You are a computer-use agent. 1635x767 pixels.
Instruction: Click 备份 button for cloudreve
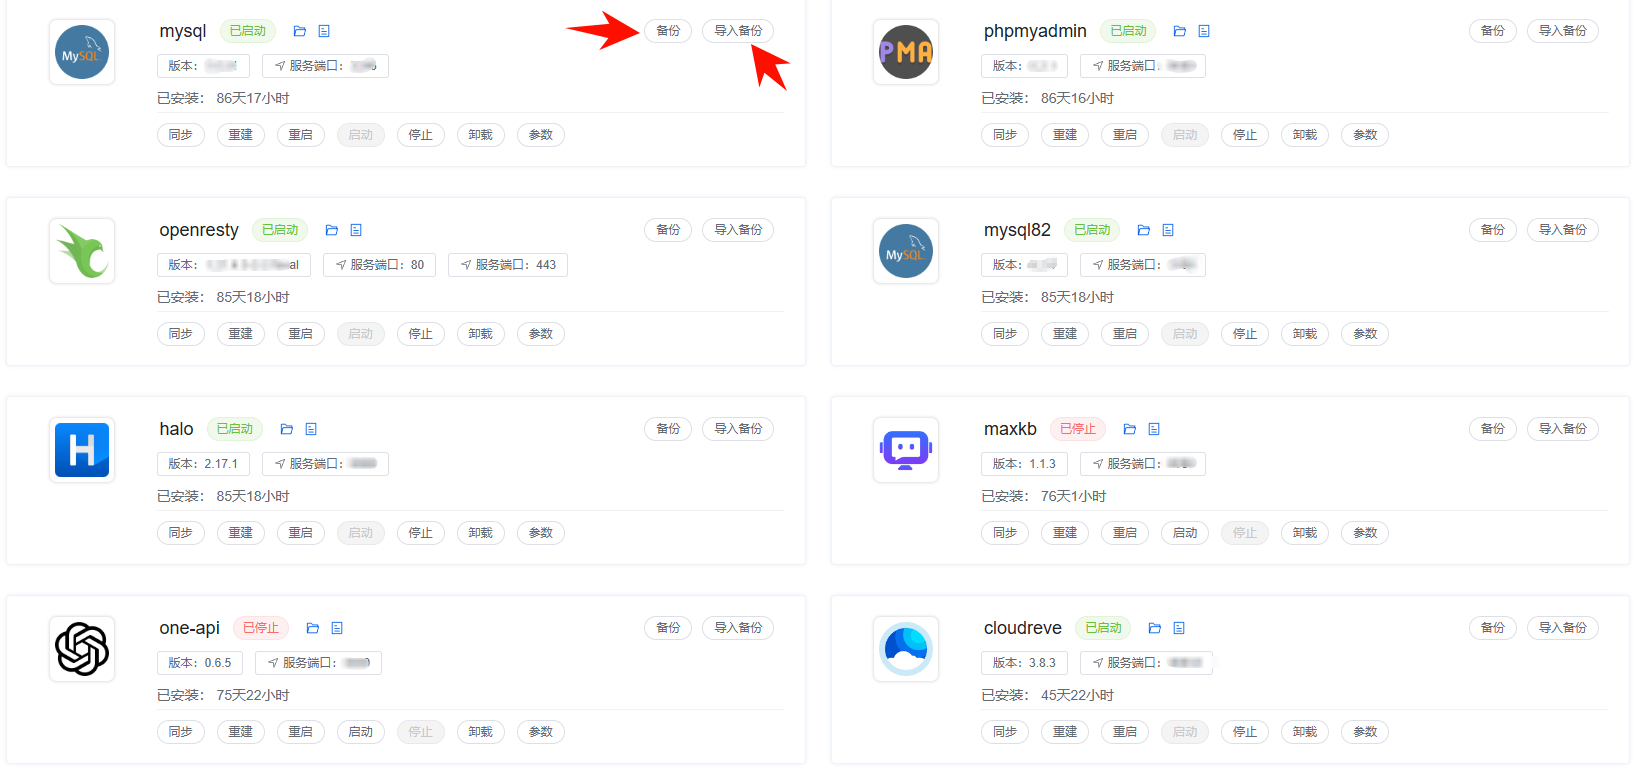click(1493, 628)
